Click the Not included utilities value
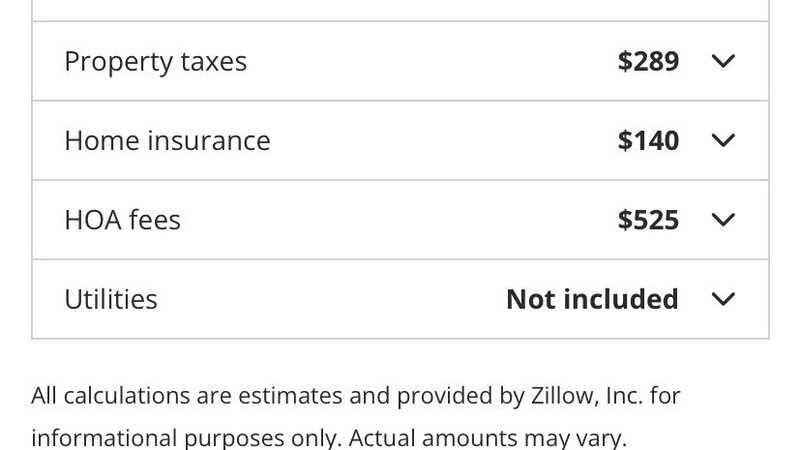800x450 pixels. coord(592,299)
